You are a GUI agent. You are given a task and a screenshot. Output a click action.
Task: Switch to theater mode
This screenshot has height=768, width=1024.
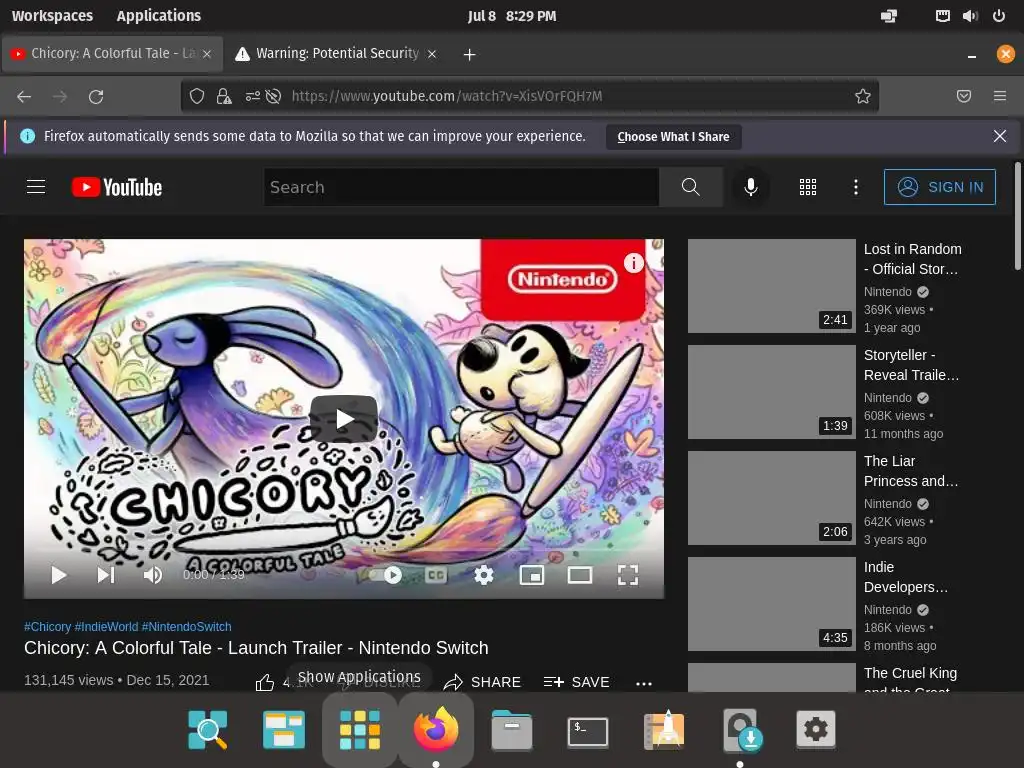[x=580, y=575]
